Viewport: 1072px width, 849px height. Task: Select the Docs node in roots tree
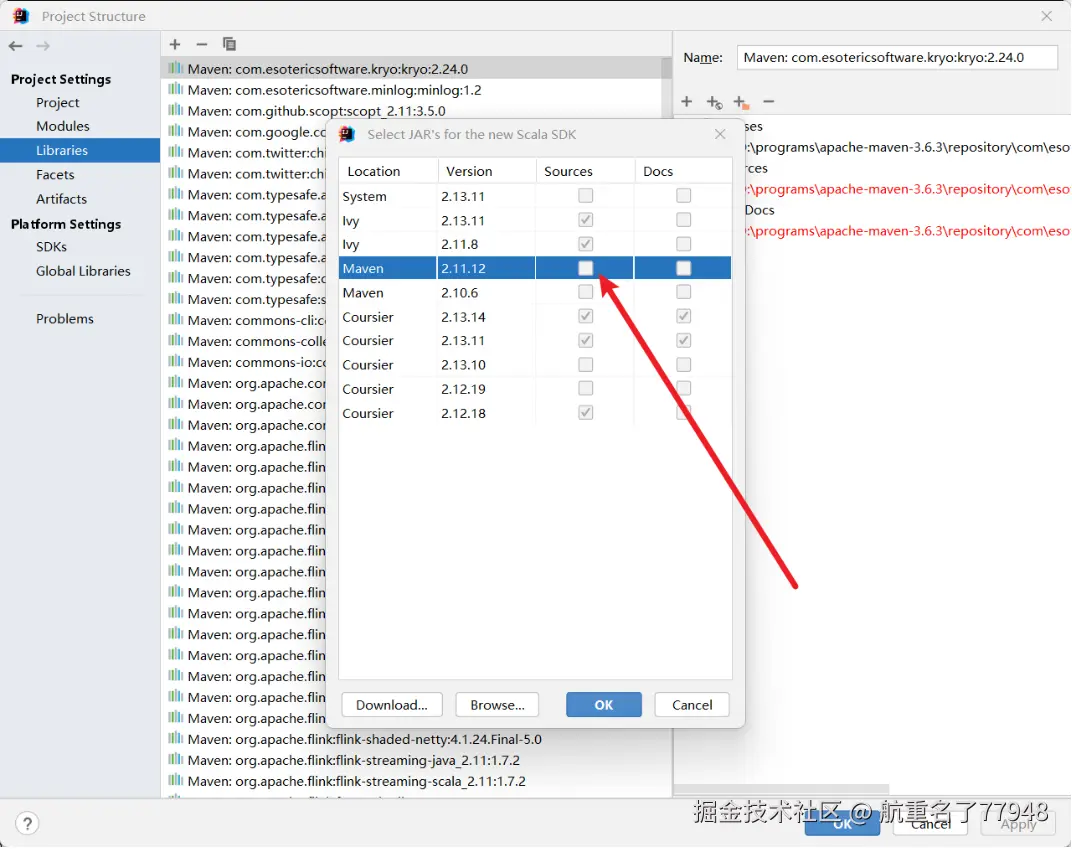pyautogui.click(x=759, y=211)
